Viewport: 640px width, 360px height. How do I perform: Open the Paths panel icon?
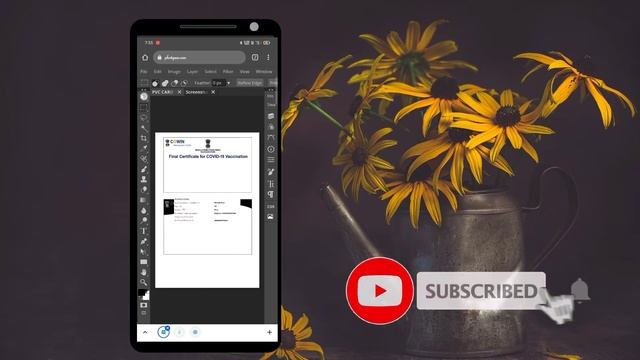(x=271, y=138)
